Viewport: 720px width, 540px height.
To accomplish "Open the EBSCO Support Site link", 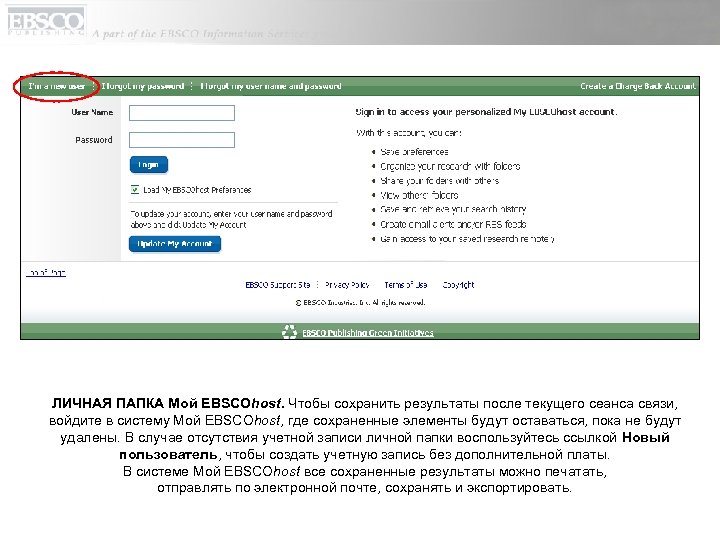I will [x=278, y=285].
